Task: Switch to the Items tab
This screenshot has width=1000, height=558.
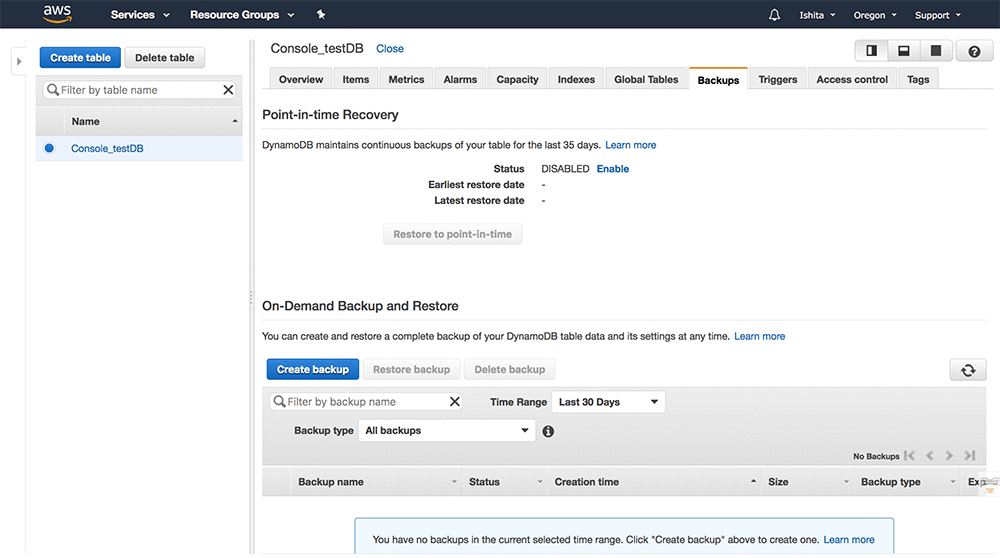Action: pos(355,79)
